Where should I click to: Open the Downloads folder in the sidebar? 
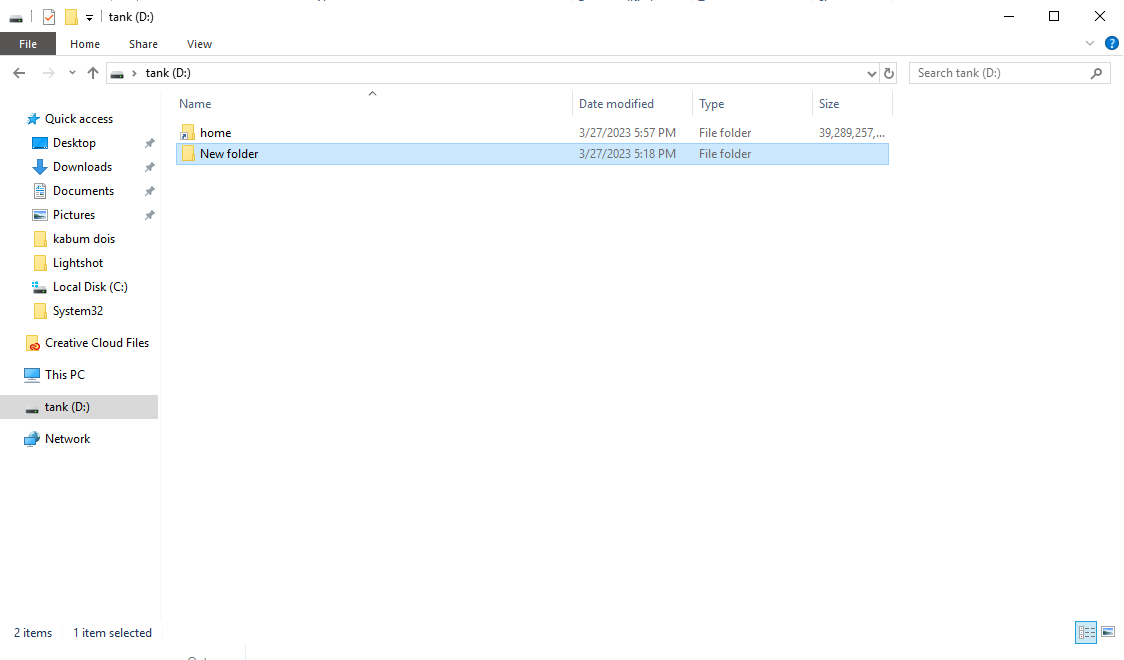click(82, 166)
